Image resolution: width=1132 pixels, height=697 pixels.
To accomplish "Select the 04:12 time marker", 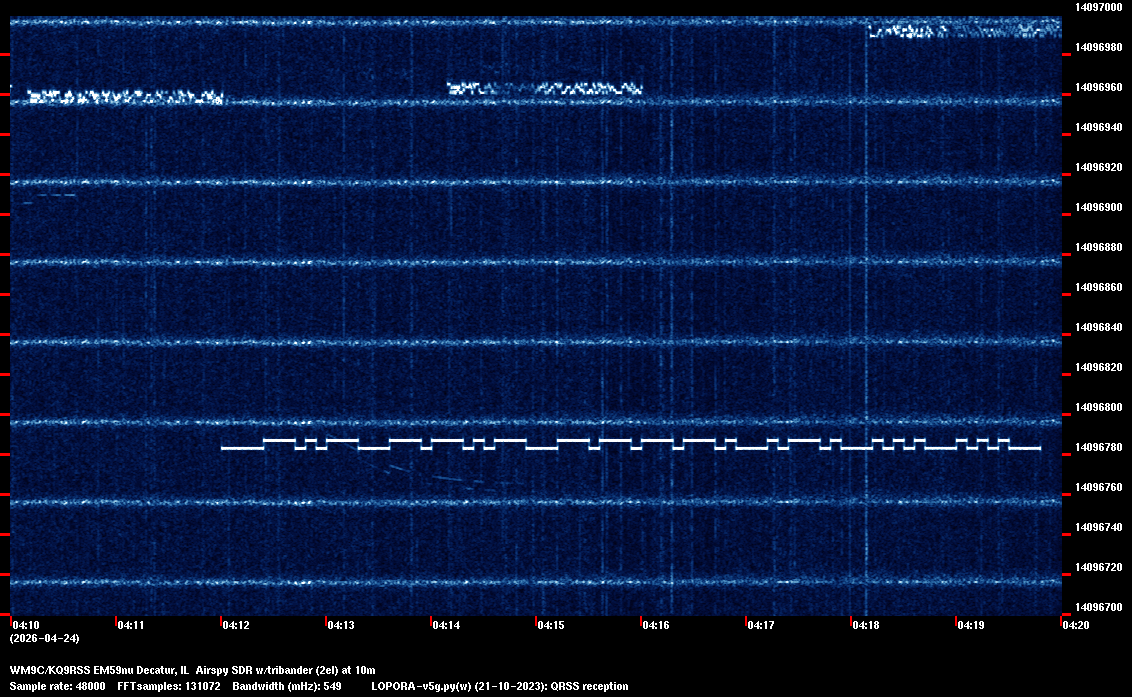I will coord(237,626).
